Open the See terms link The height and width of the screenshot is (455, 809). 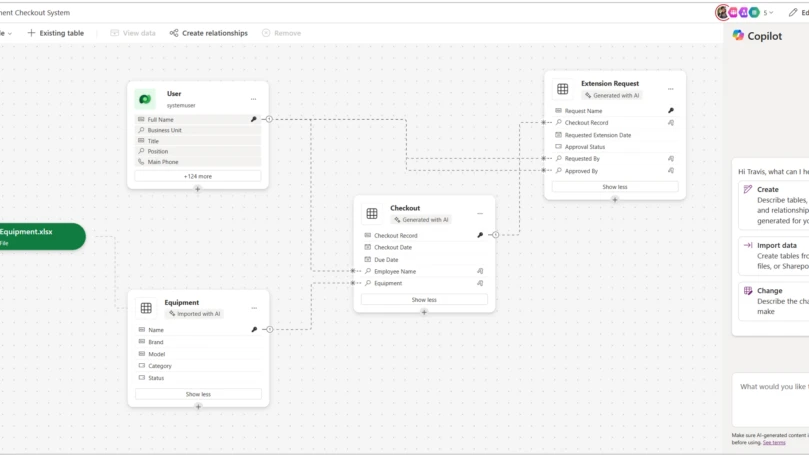pos(774,442)
